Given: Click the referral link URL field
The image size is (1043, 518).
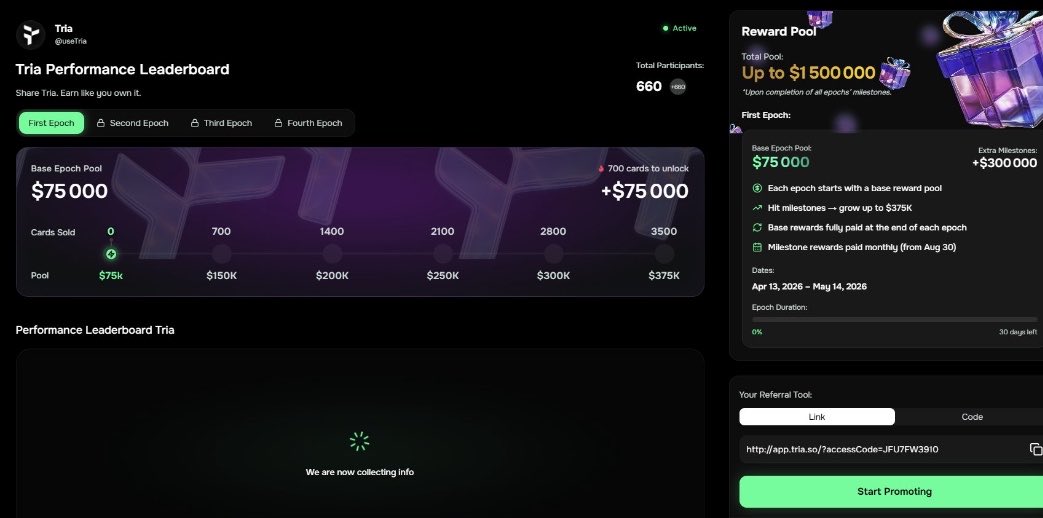Looking at the screenshot, I should [x=880, y=449].
